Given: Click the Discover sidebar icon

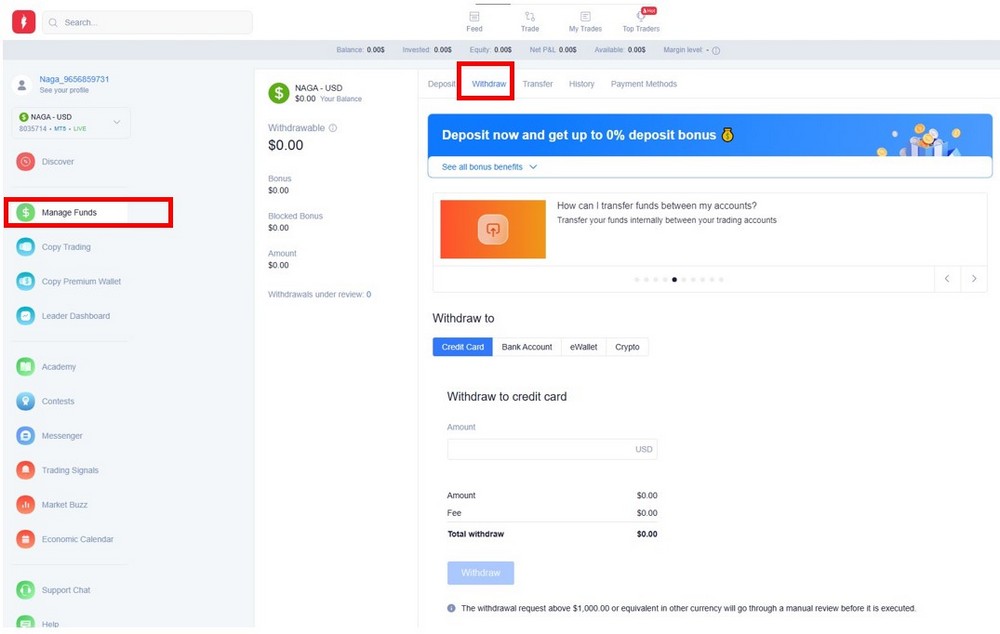Looking at the screenshot, I should (x=26, y=161).
